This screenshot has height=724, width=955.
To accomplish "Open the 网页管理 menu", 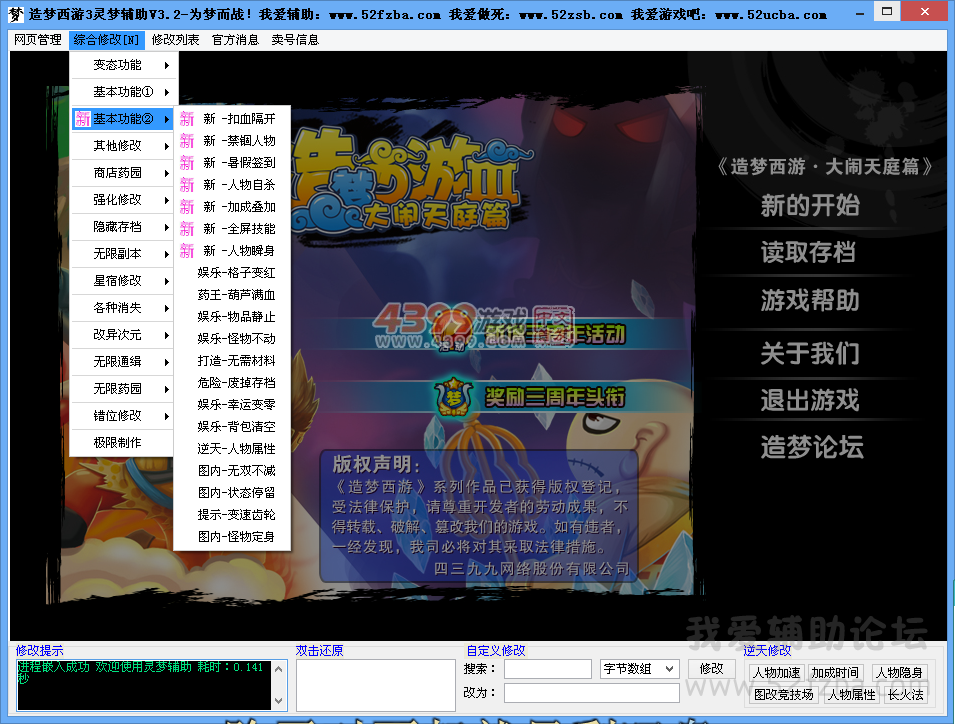I will click(x=38, y=40).
